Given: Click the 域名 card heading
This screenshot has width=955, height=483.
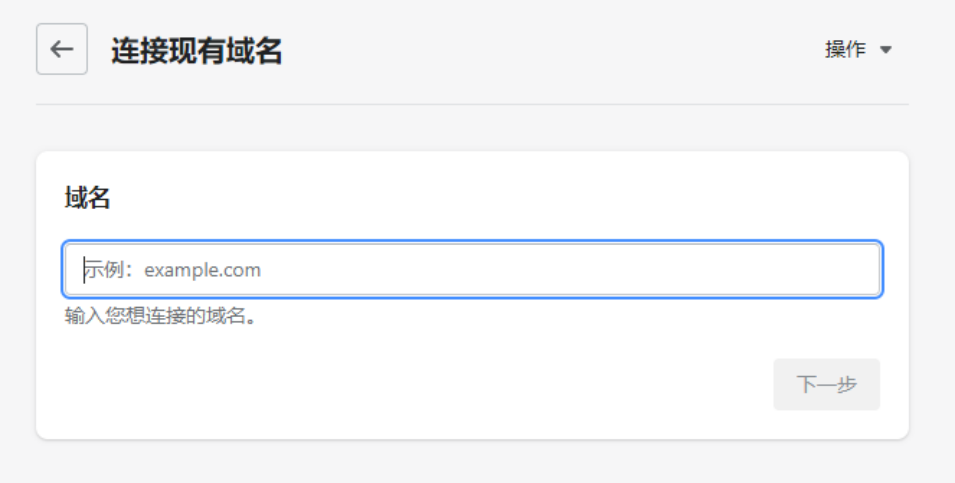Looking at the screenshot, I should [x=87, y=198].
